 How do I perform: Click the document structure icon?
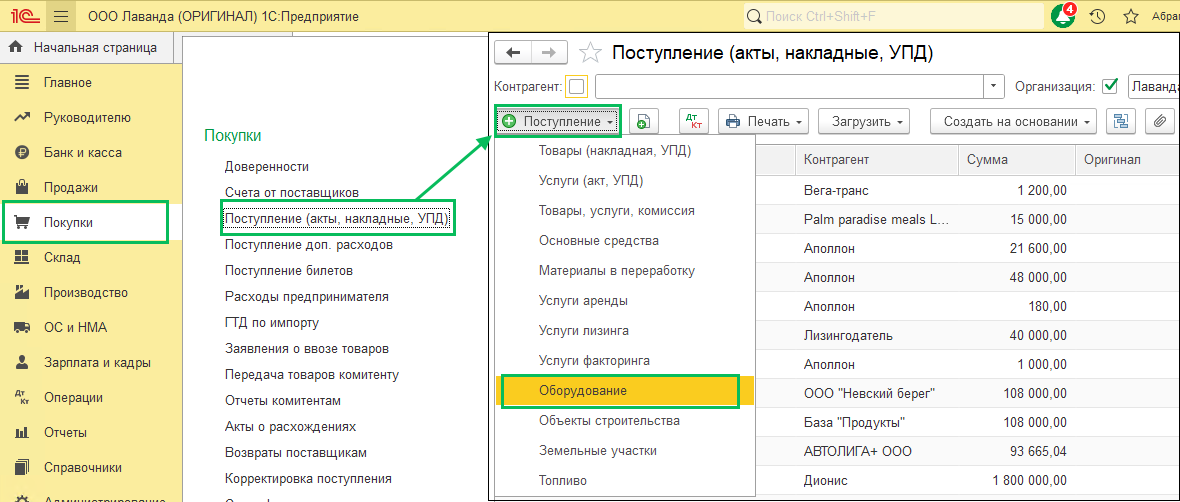(1121, 121)
